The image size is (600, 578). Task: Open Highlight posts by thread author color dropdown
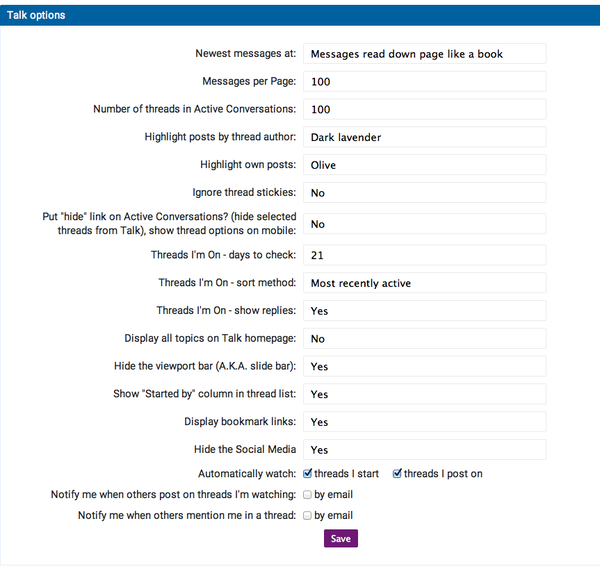[425, 137]
